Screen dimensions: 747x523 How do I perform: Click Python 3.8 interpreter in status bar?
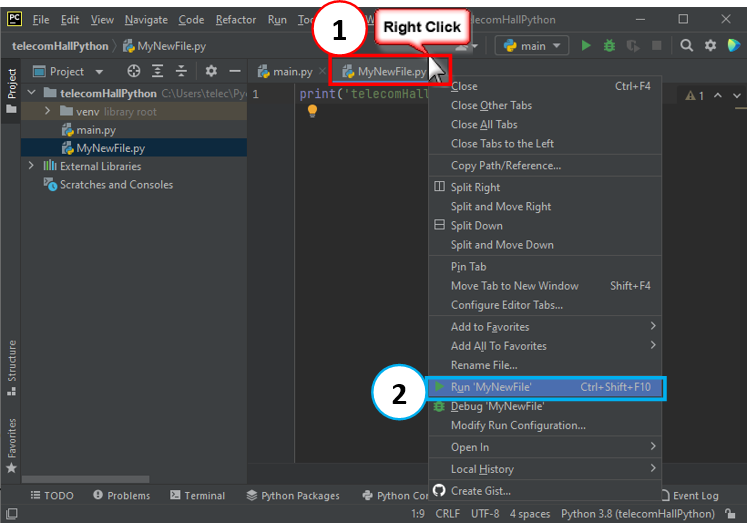tap(637, 514)
